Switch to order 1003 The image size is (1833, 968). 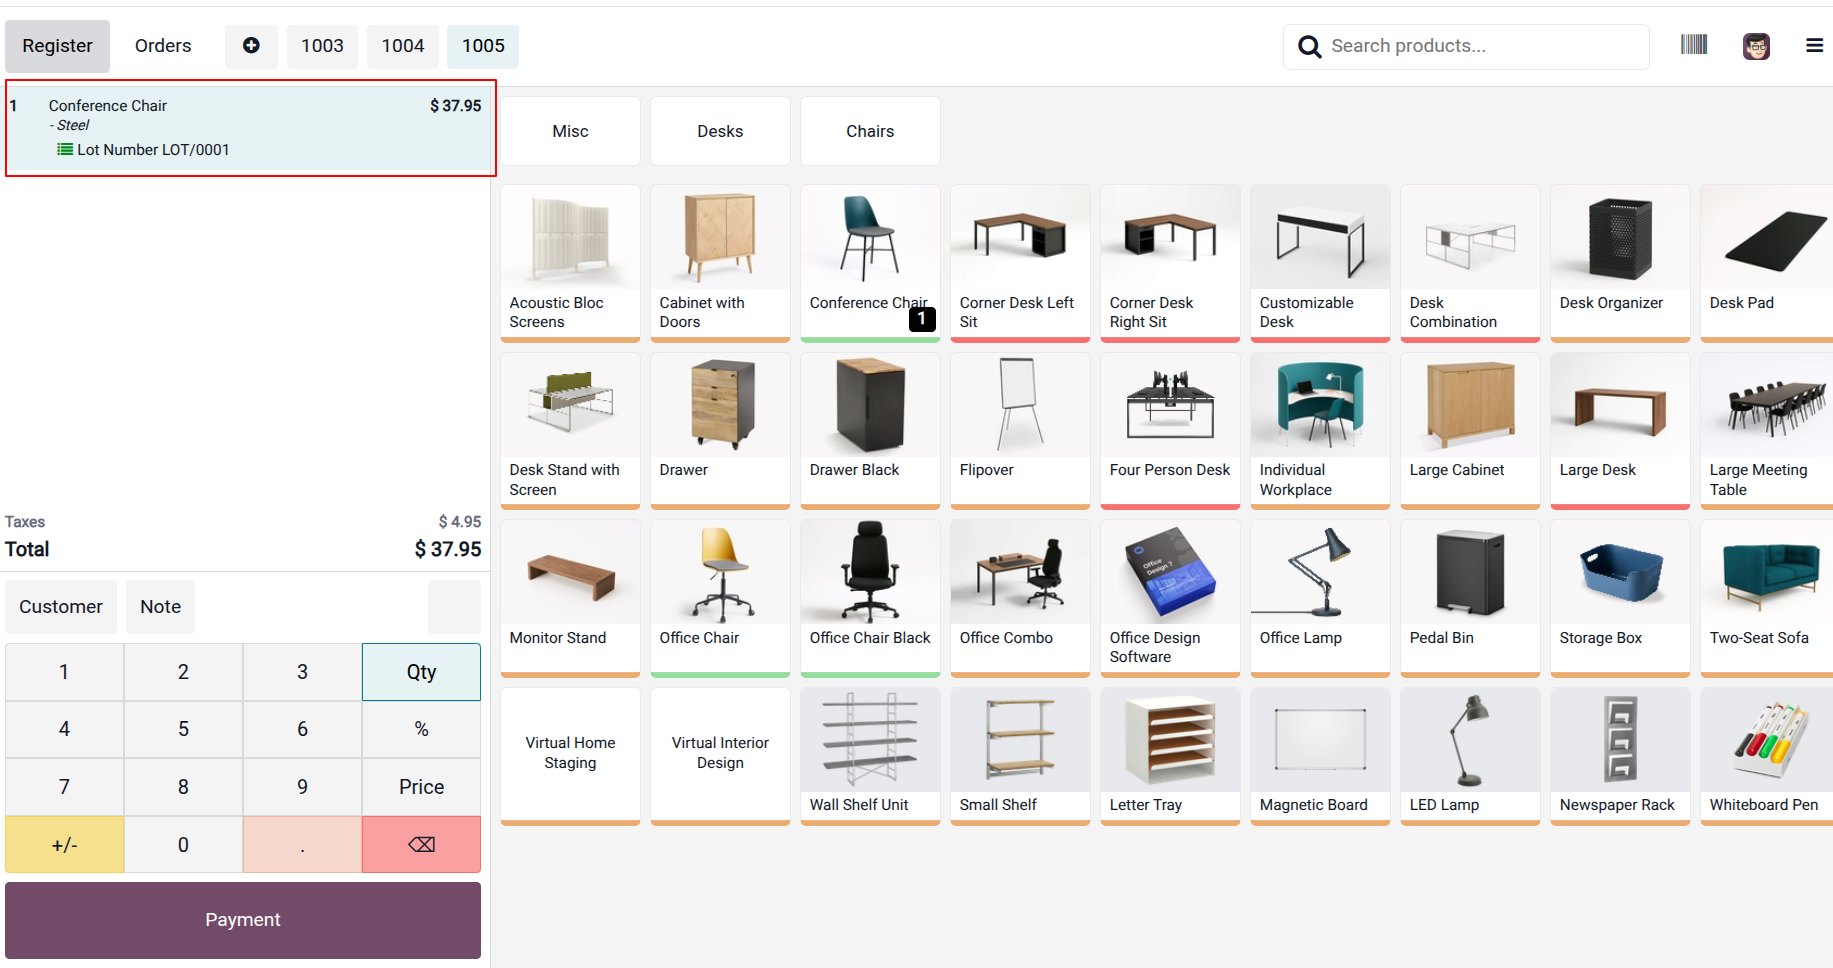(322, 46)
